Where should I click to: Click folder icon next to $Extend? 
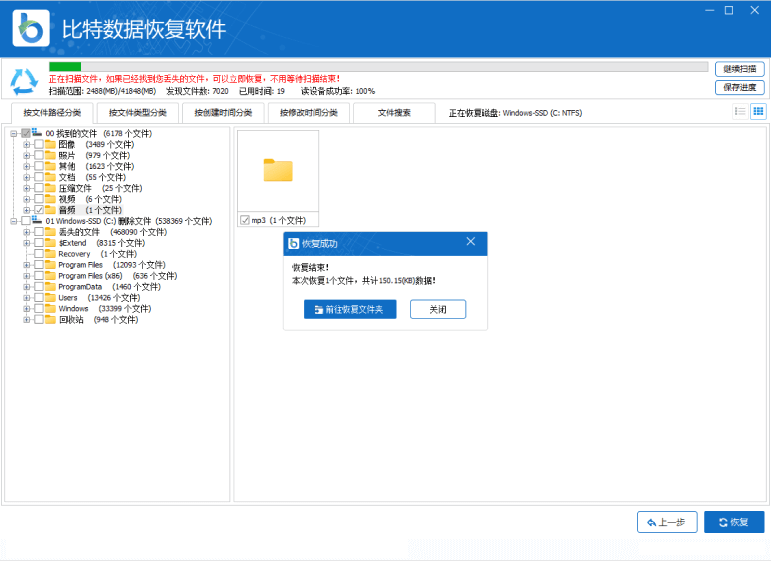coord(50,243)
